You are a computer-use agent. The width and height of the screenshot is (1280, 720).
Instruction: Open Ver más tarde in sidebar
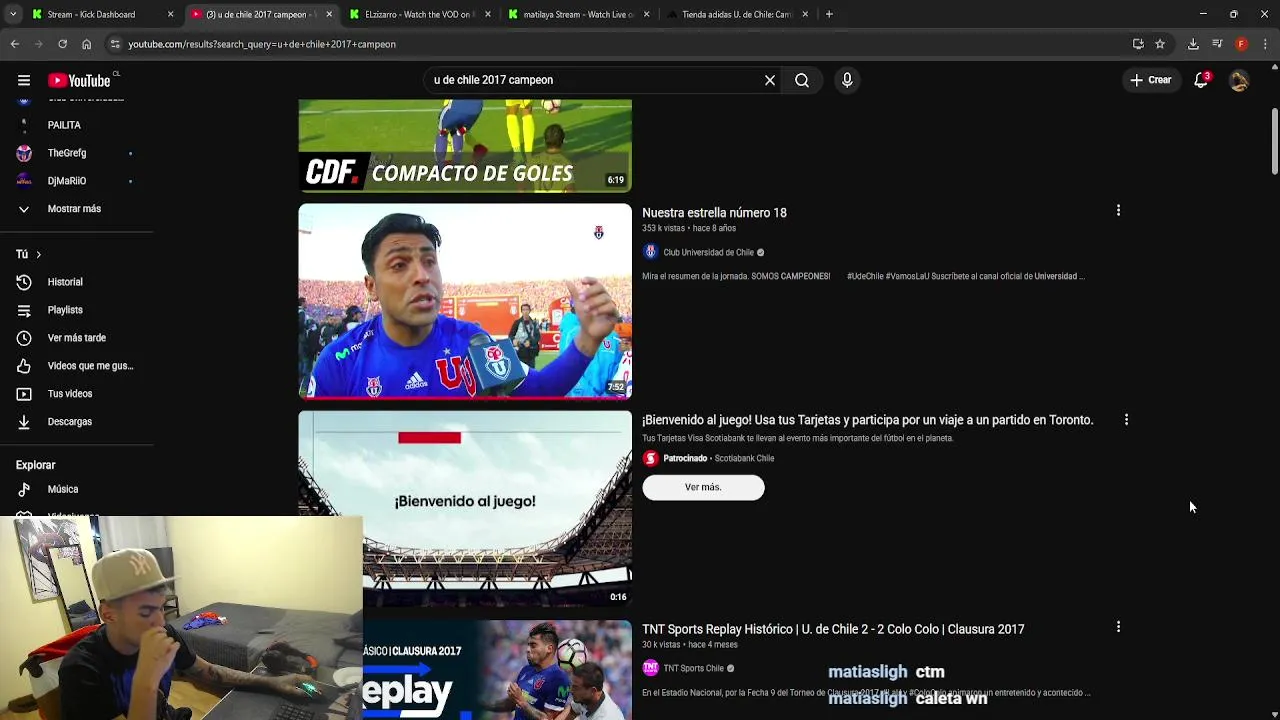pyautogui.click(x=76, y=338)
